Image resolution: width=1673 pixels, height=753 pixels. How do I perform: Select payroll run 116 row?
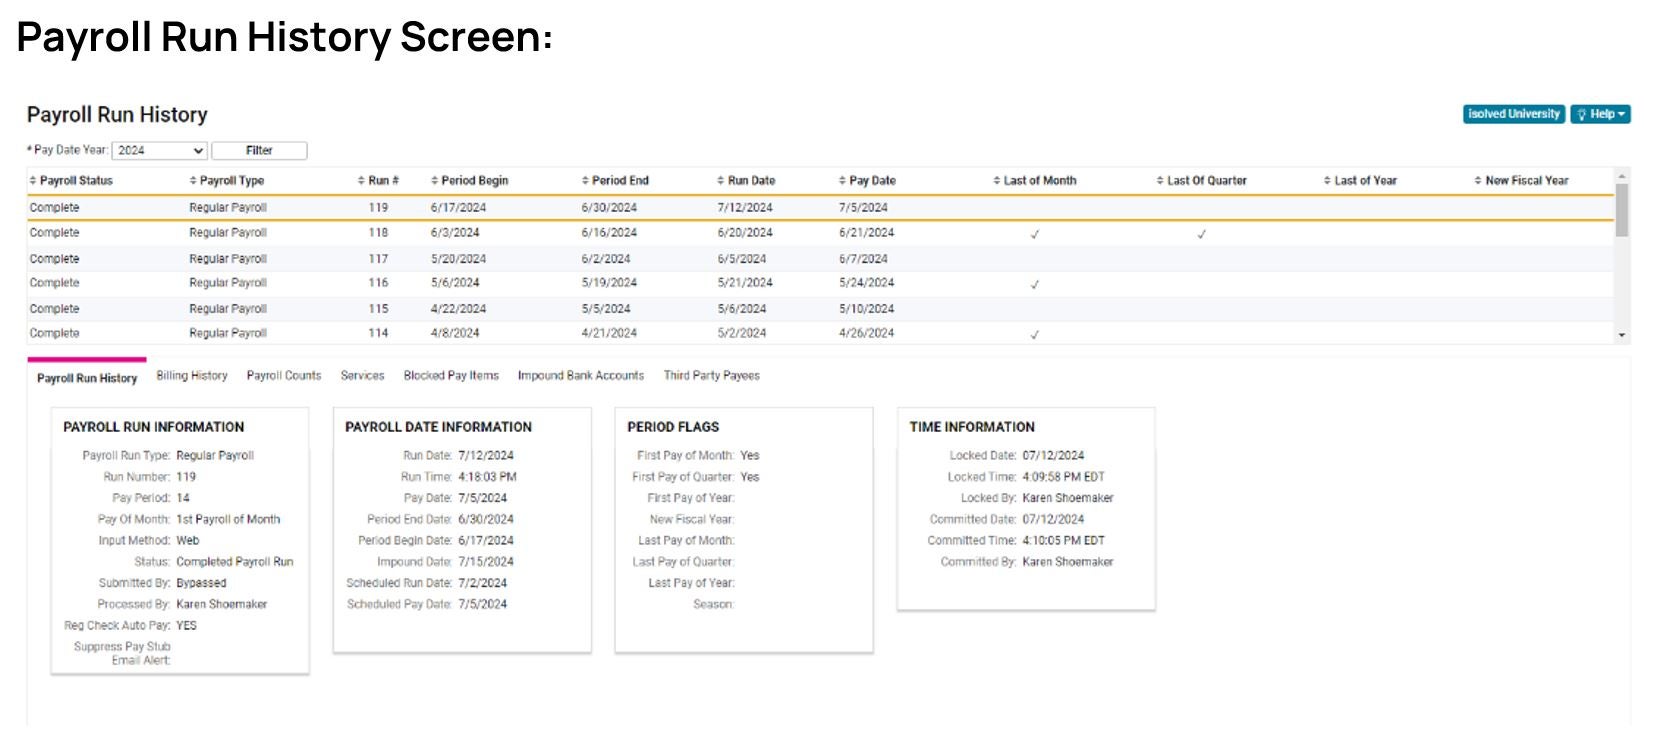click(x=820, y=283)
